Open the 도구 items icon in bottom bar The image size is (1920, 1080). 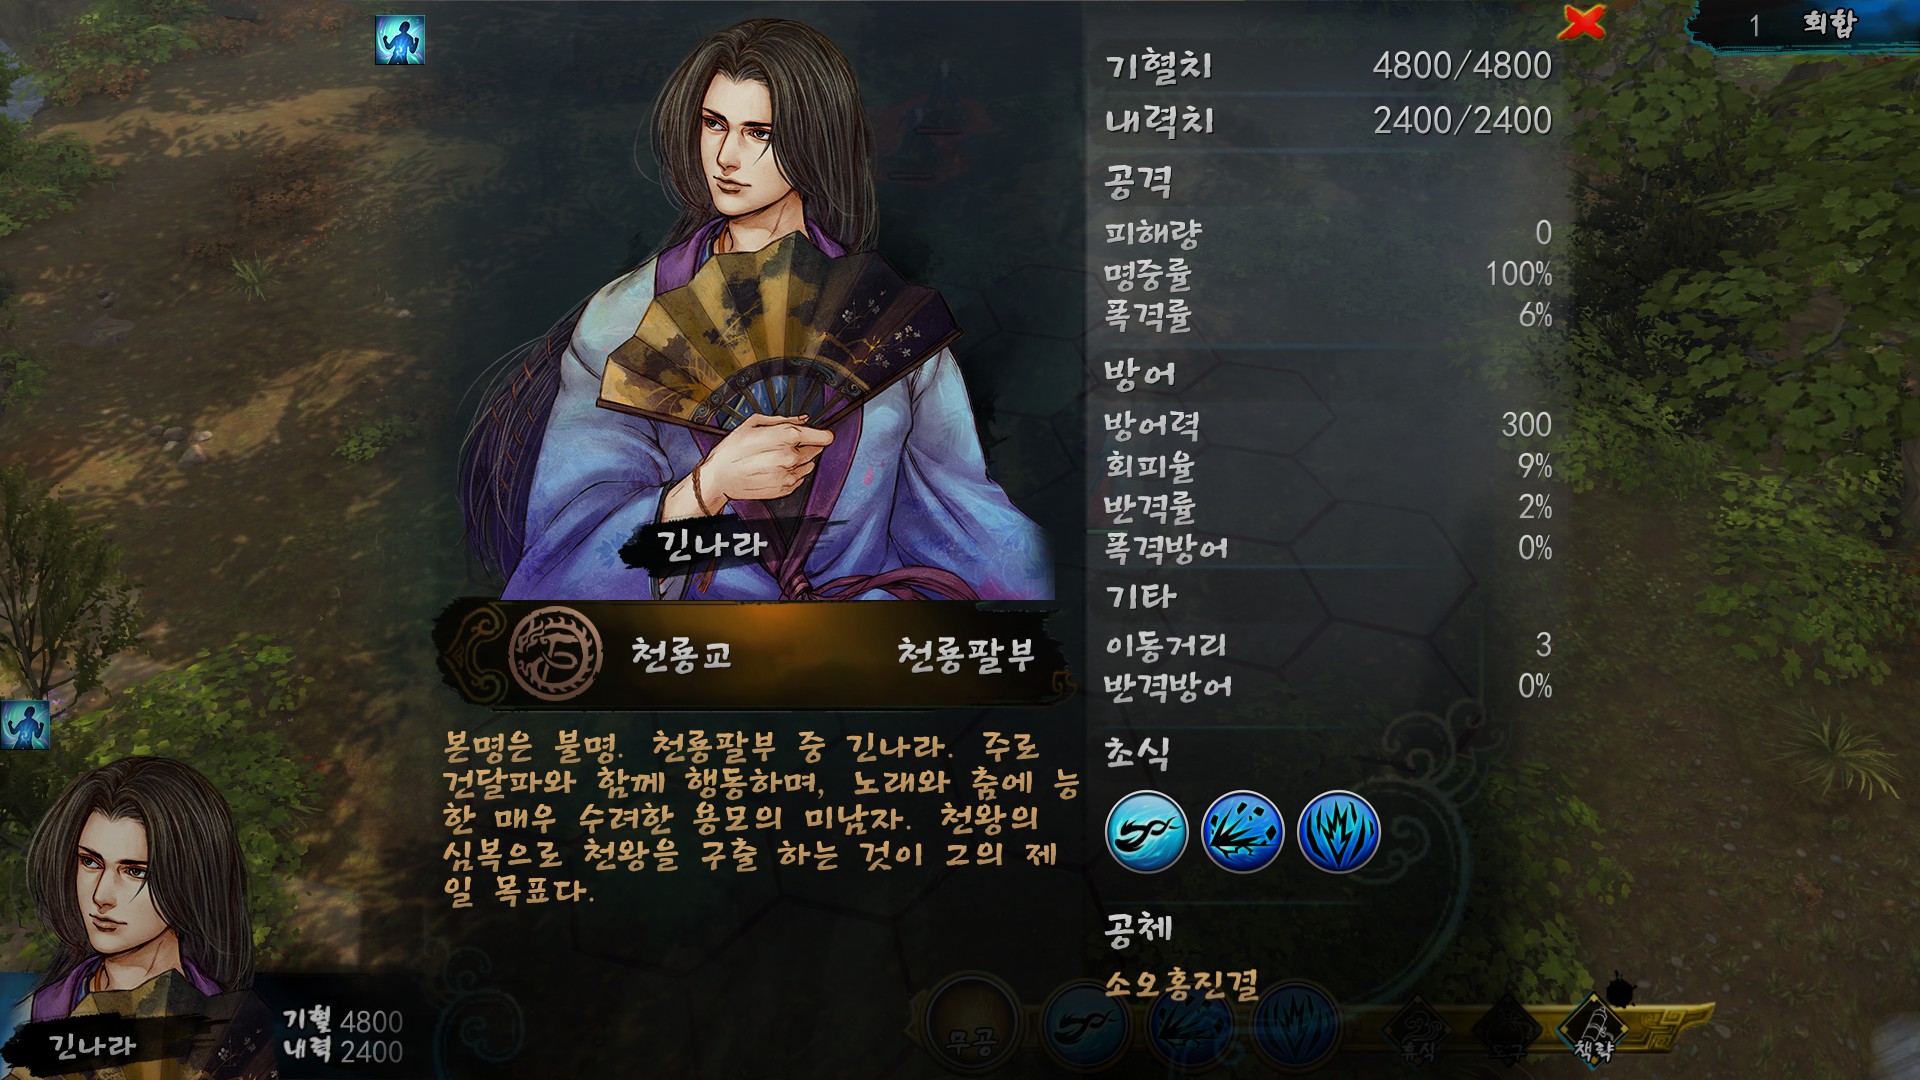point(1507,1032)
